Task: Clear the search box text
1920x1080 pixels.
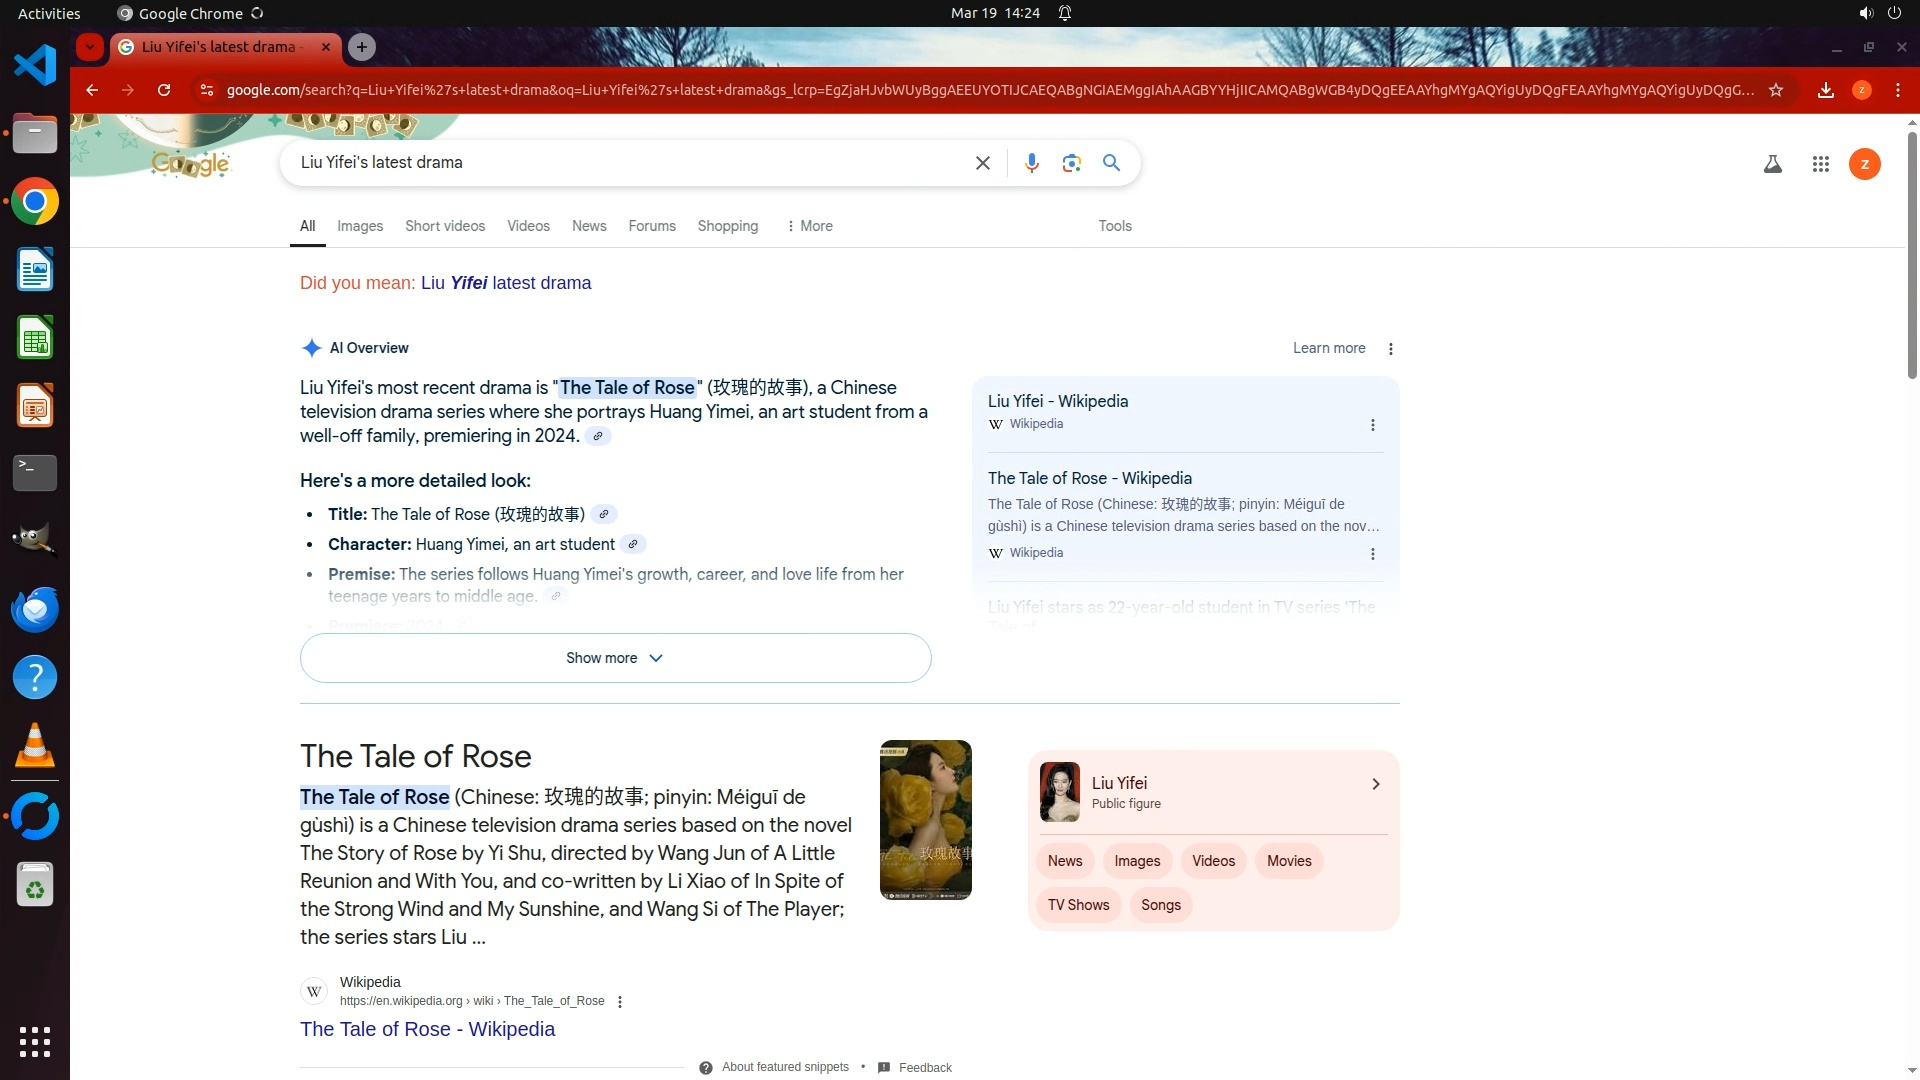Action: click(x=982, y=163)
